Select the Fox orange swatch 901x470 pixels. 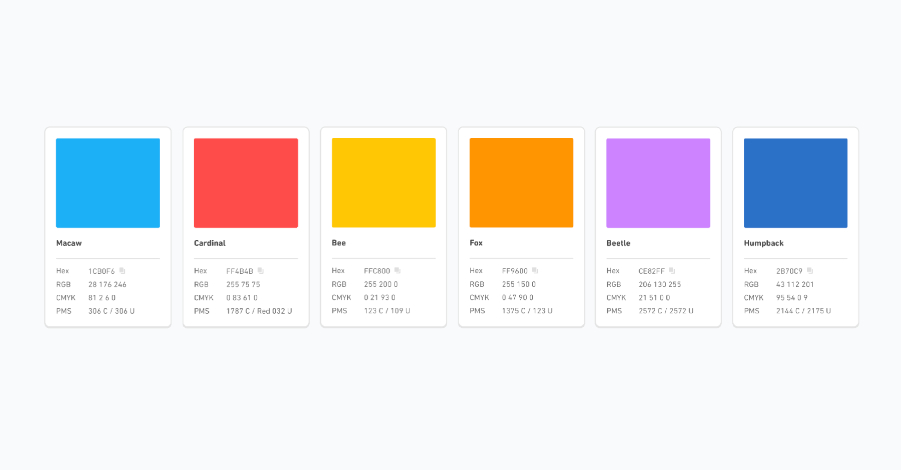[x=521, y=183]
